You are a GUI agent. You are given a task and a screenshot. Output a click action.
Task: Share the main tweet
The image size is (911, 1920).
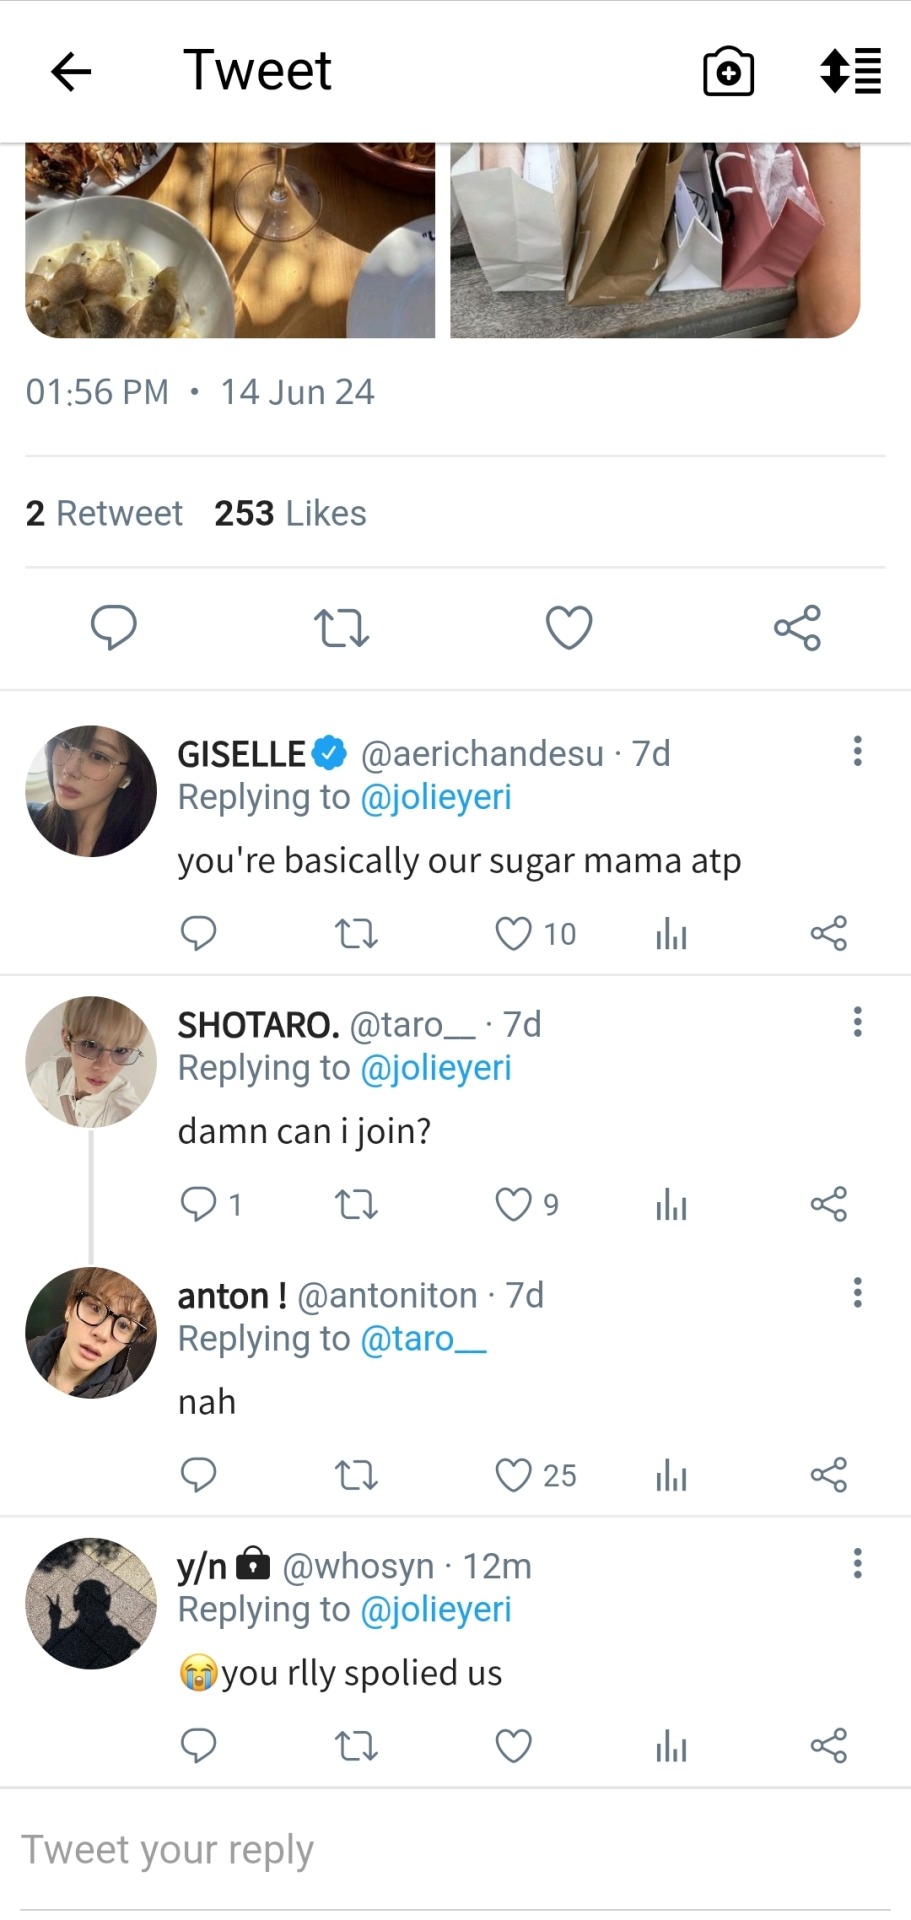coord(797,628)
